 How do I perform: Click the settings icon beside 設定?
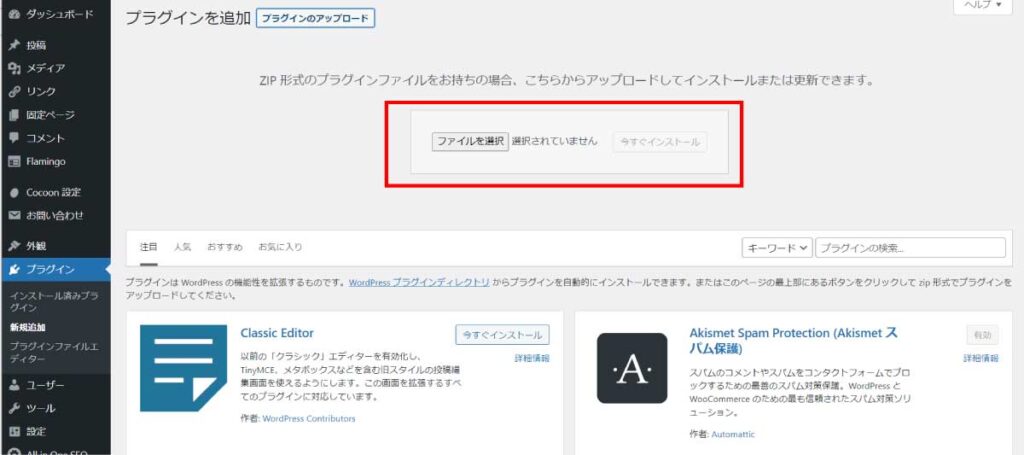tap(14, 431)
